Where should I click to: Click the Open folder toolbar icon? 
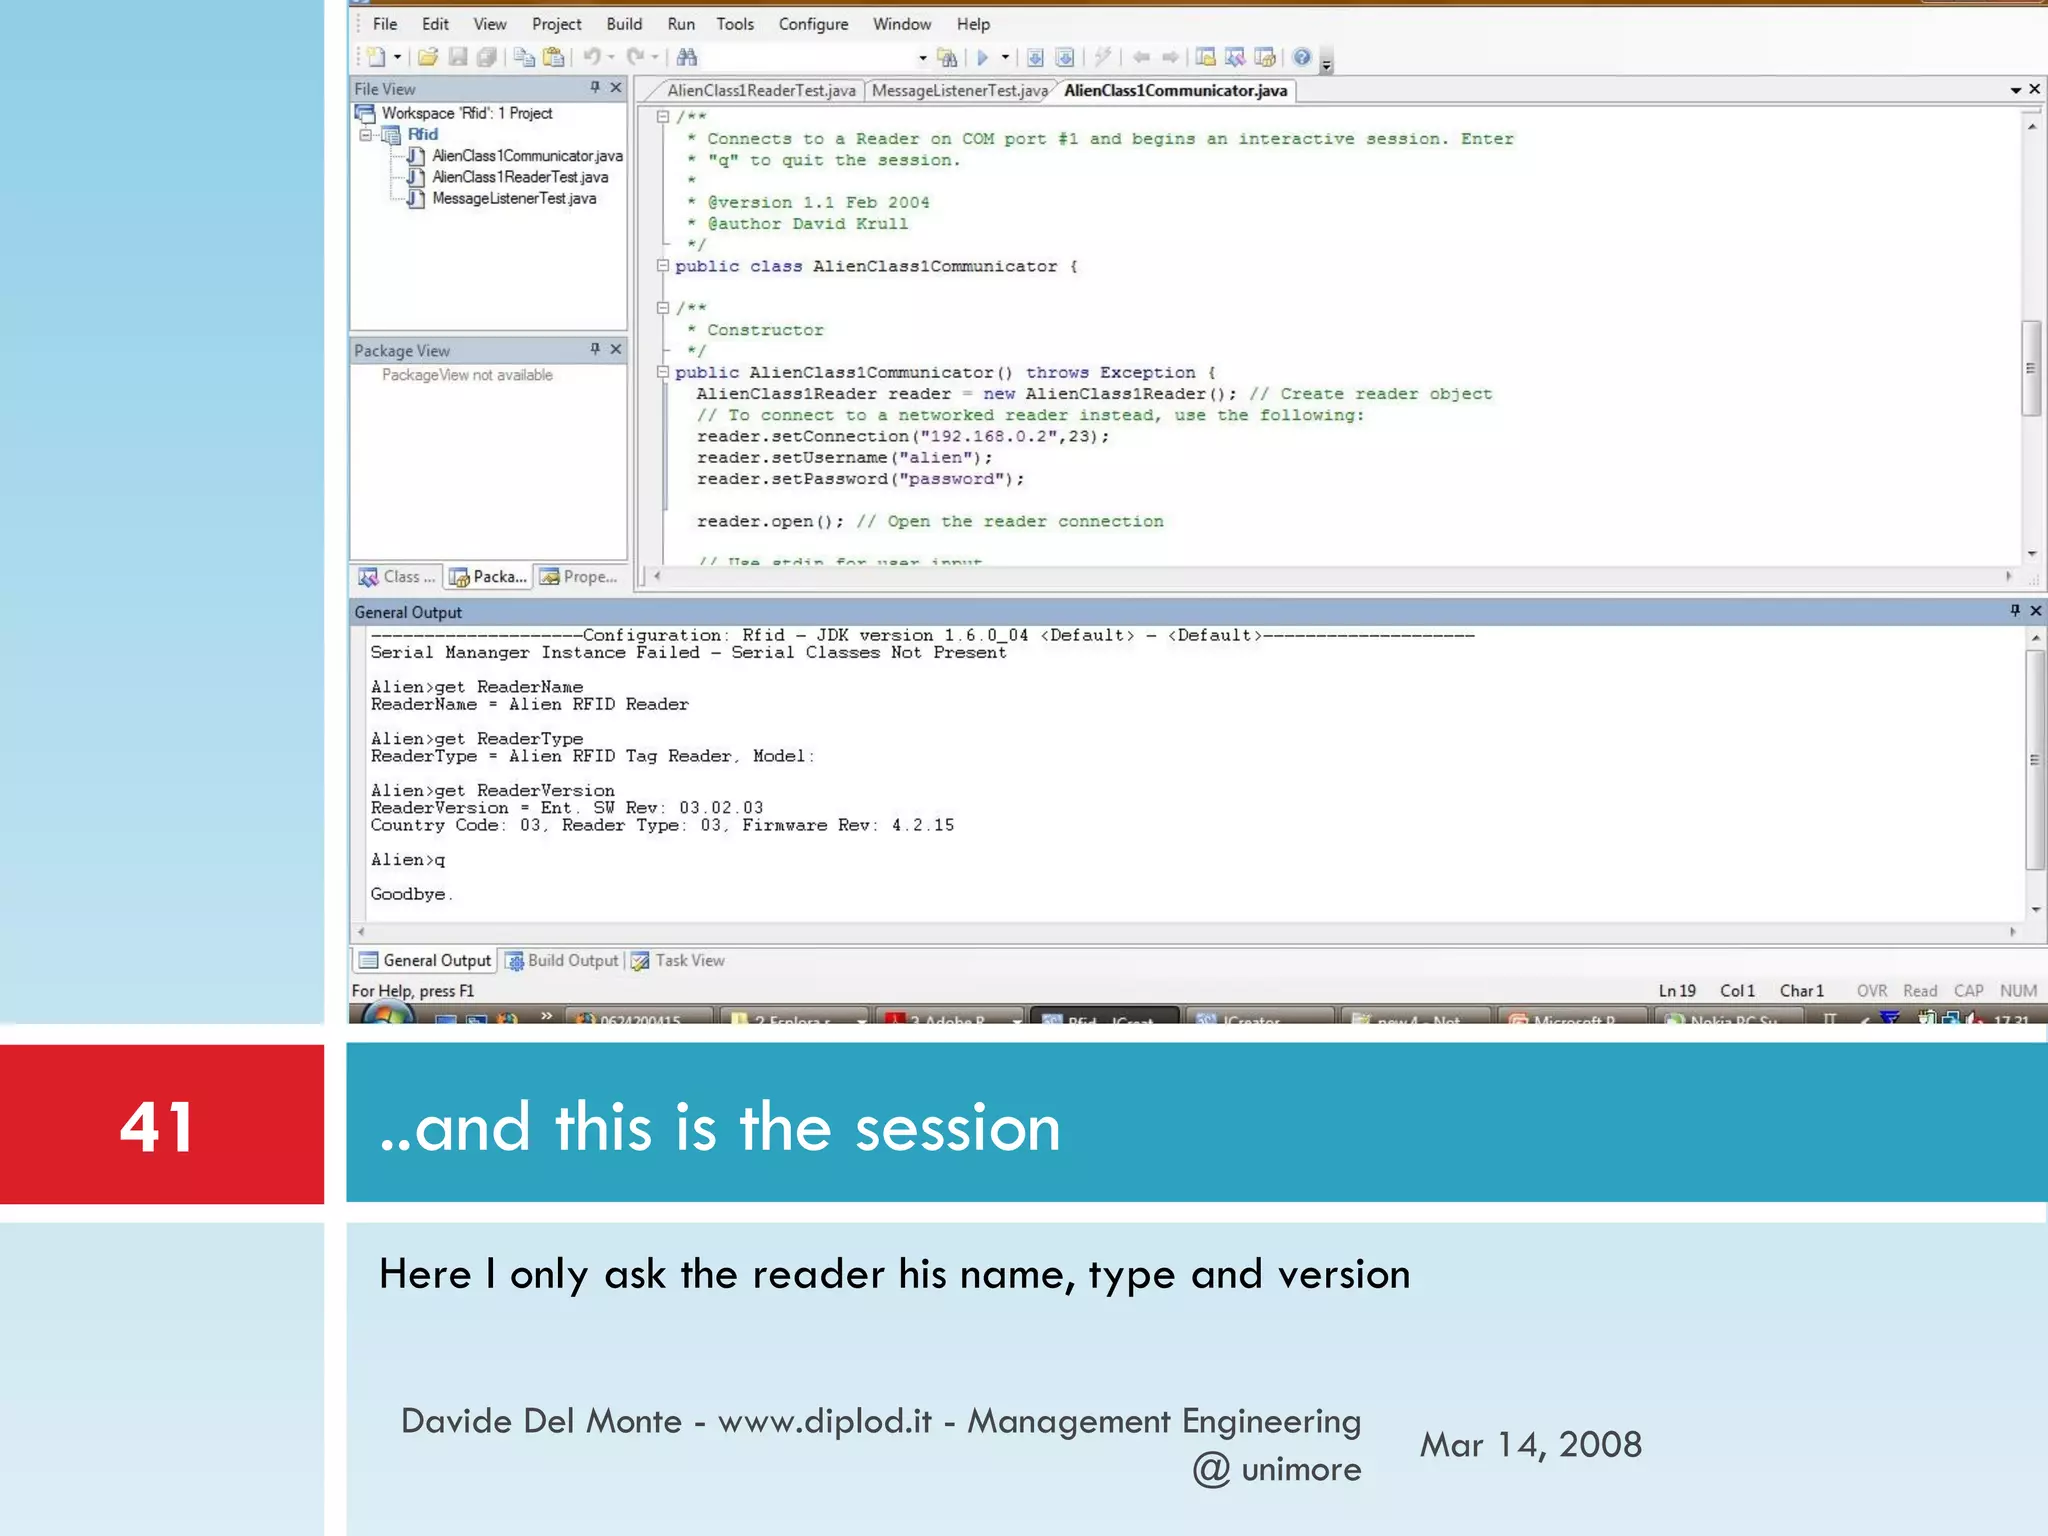pyautogui.click(x=427, y=57)
